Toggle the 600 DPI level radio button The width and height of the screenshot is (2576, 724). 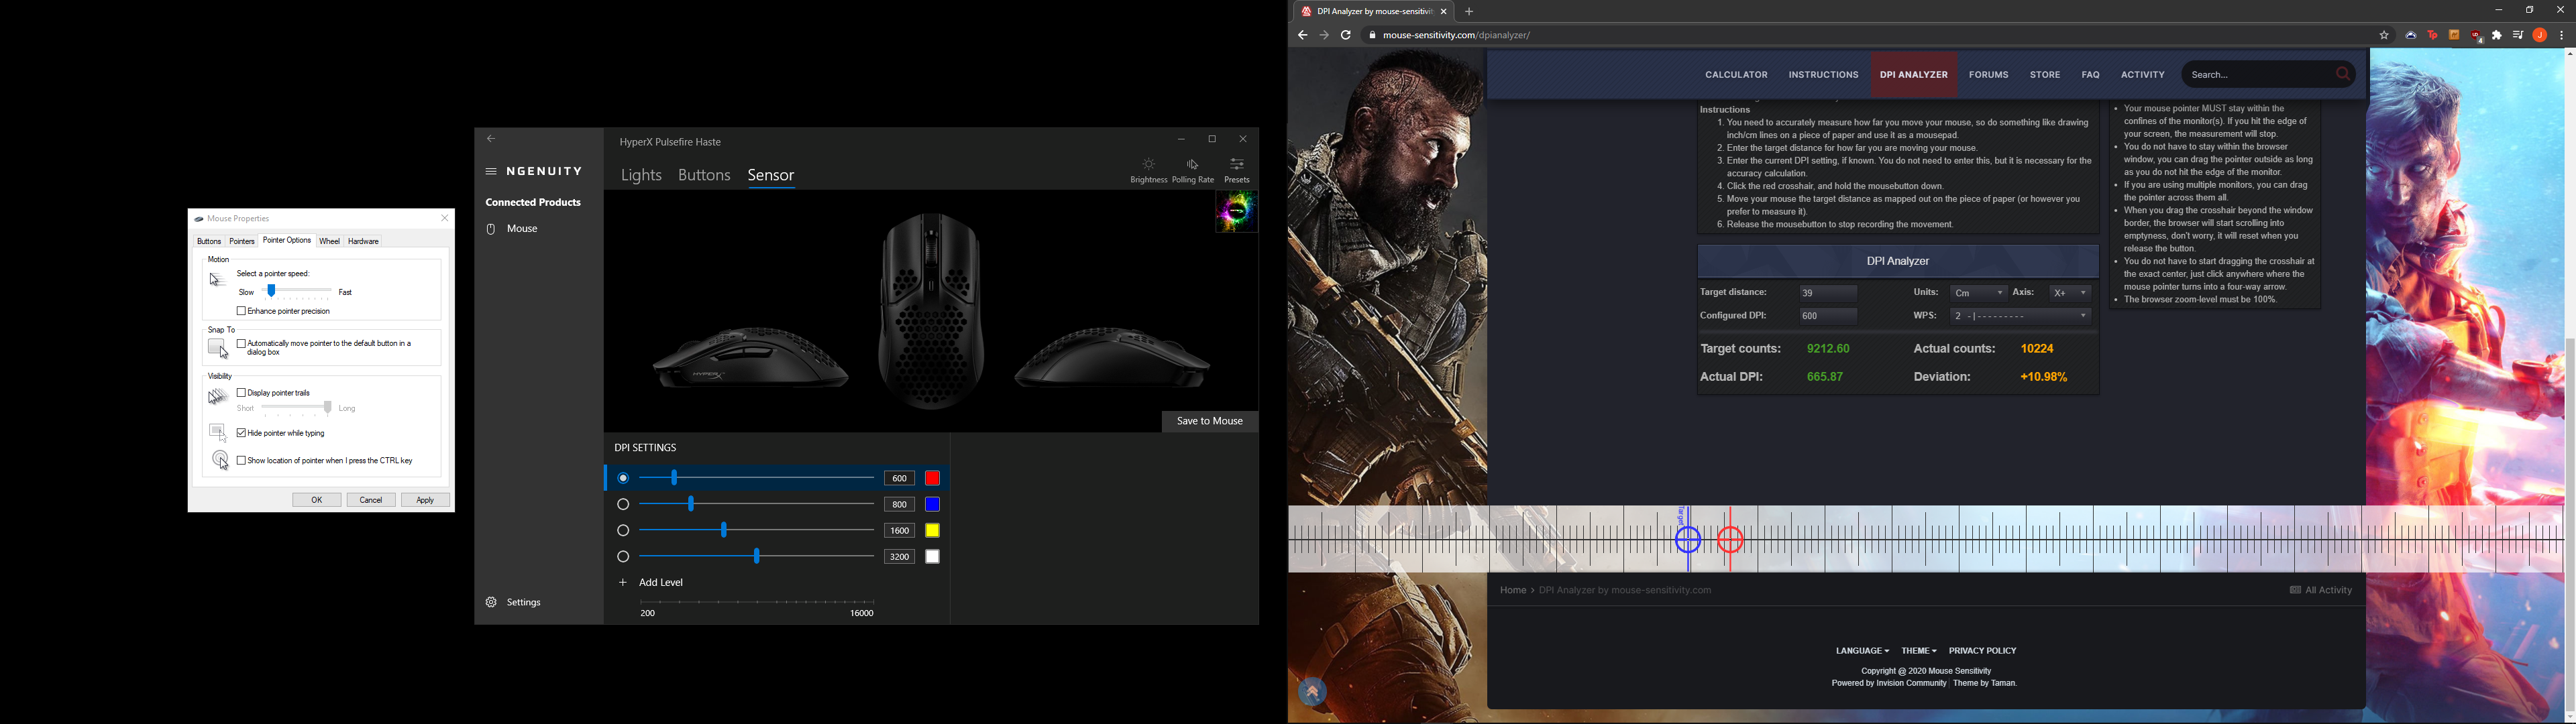pos(621,478)
